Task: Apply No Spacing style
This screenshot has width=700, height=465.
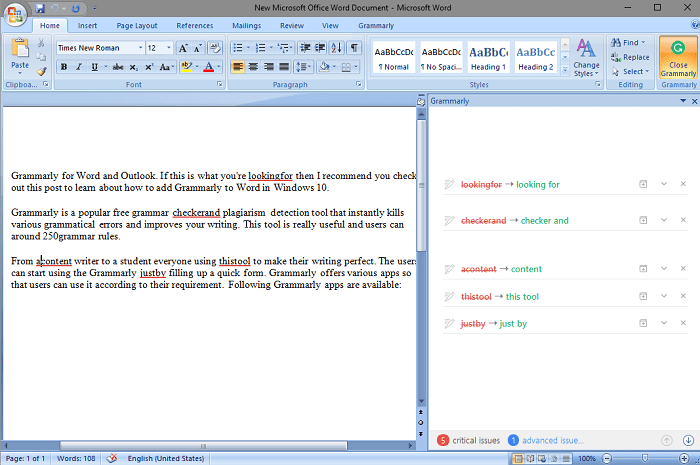Action: click(x=441, y=58)
